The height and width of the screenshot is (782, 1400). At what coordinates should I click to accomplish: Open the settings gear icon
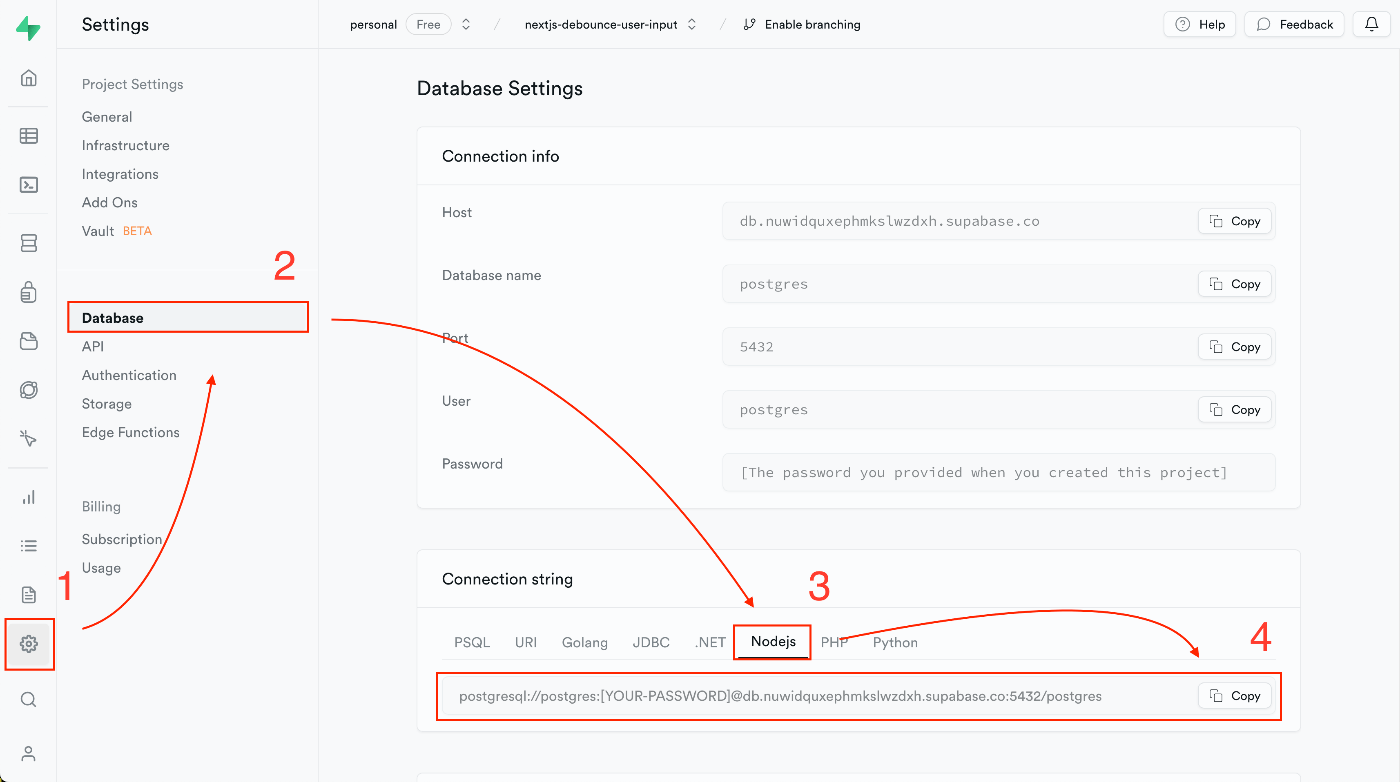(x=29, y=644)
